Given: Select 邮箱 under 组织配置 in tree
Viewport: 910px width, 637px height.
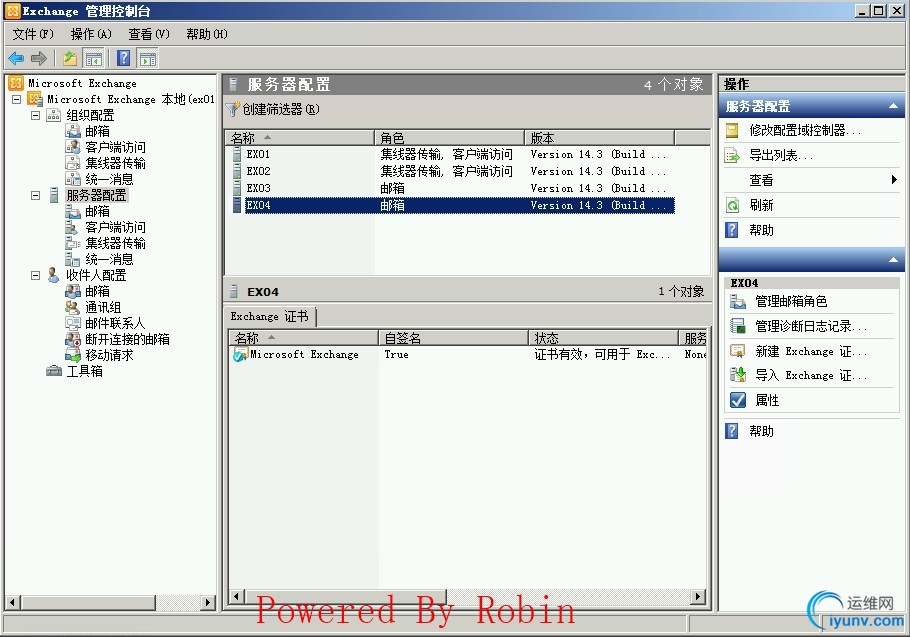Looking at the screenshot, I should click(97, 131).
